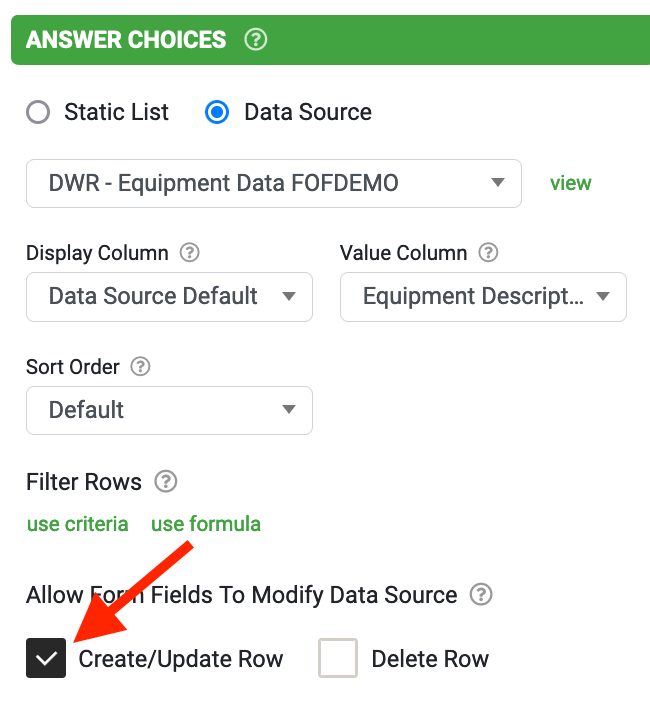Viewport: 650px width, 702px height.
Task: Click the view link beside data source
Action: pyautogui.click(x=571, y=183)
